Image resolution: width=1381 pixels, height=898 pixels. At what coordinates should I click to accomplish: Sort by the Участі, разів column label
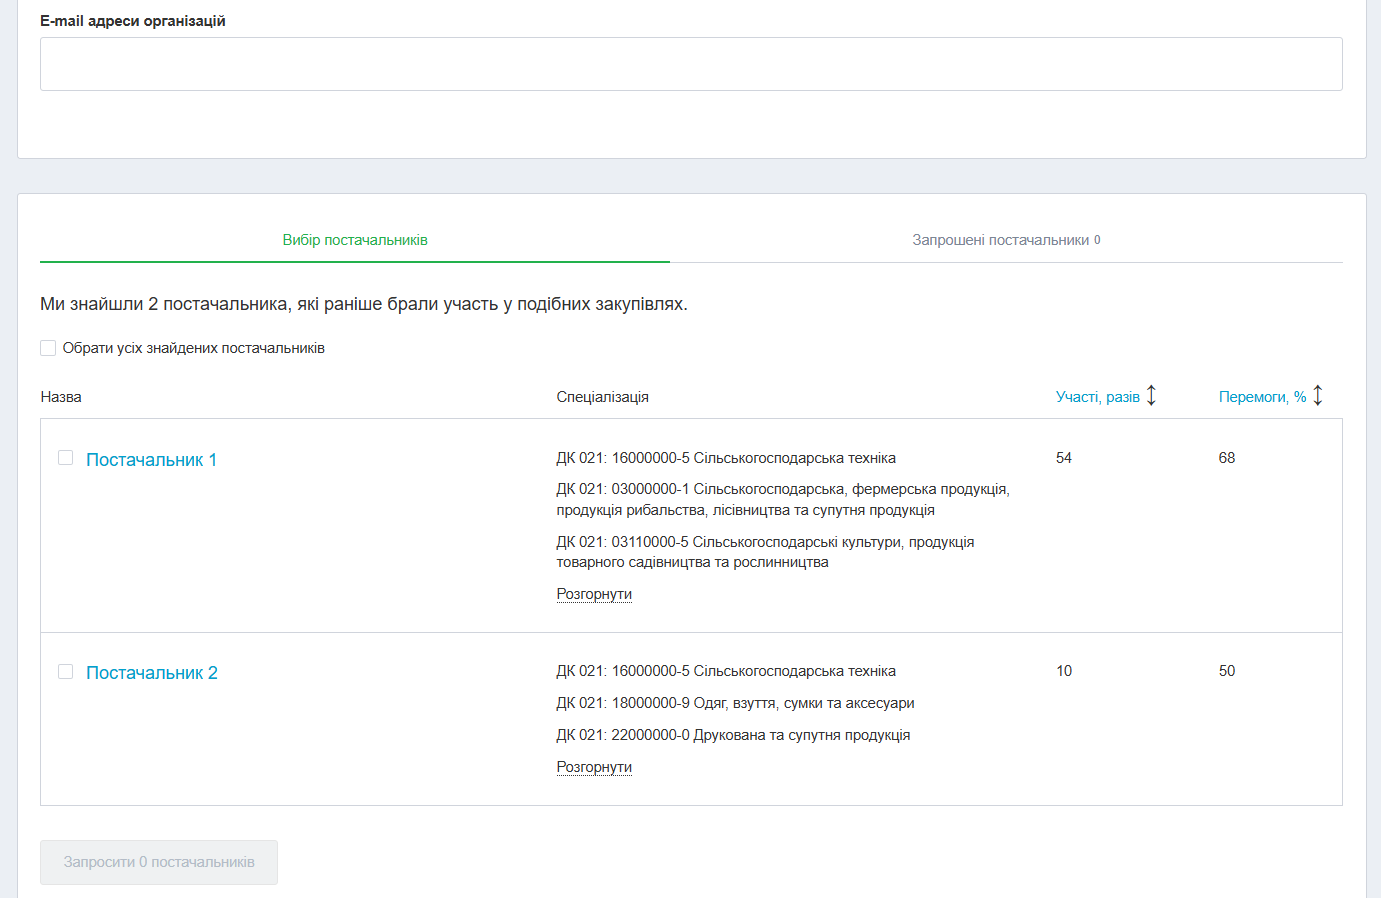1097,397
